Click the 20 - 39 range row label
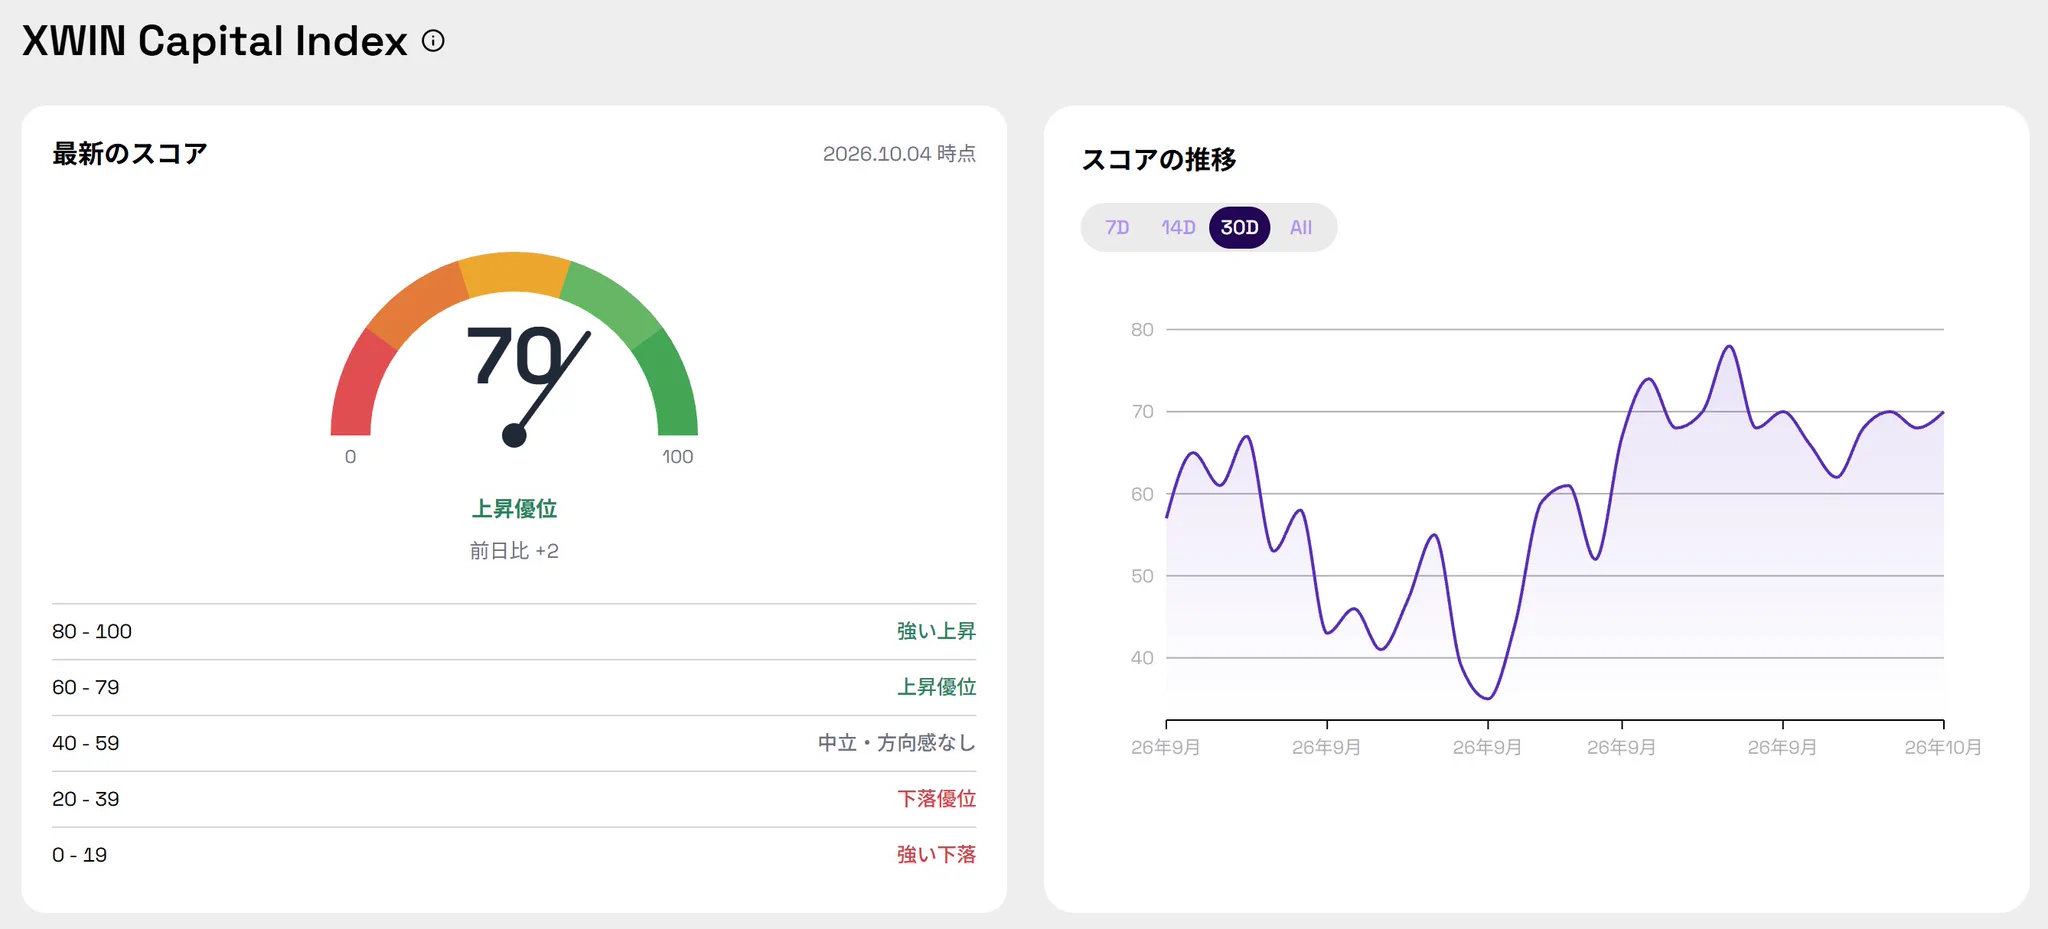This screenshot has height=929, width=2048. tap(86, 800)
